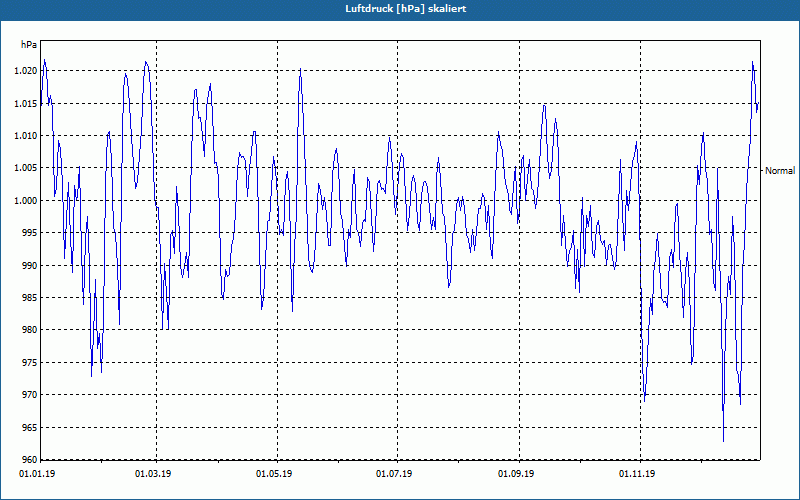Click the 985 y-axis label
Image resolution: width=800 pixels, height=500 pixels.
[x=30, y=297]
